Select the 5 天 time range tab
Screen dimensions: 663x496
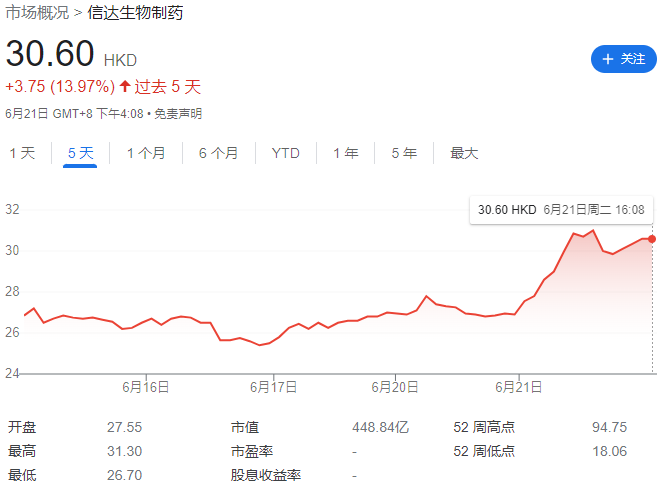point(80,153)
